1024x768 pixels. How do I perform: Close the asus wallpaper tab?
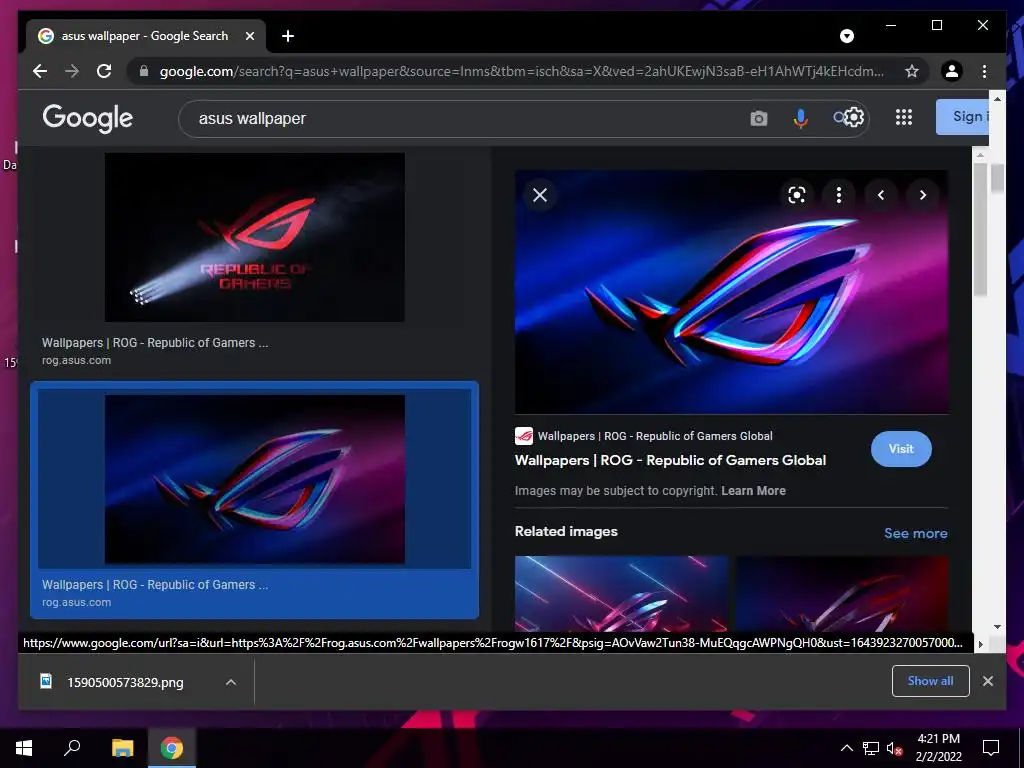click(x=249, y=36)
